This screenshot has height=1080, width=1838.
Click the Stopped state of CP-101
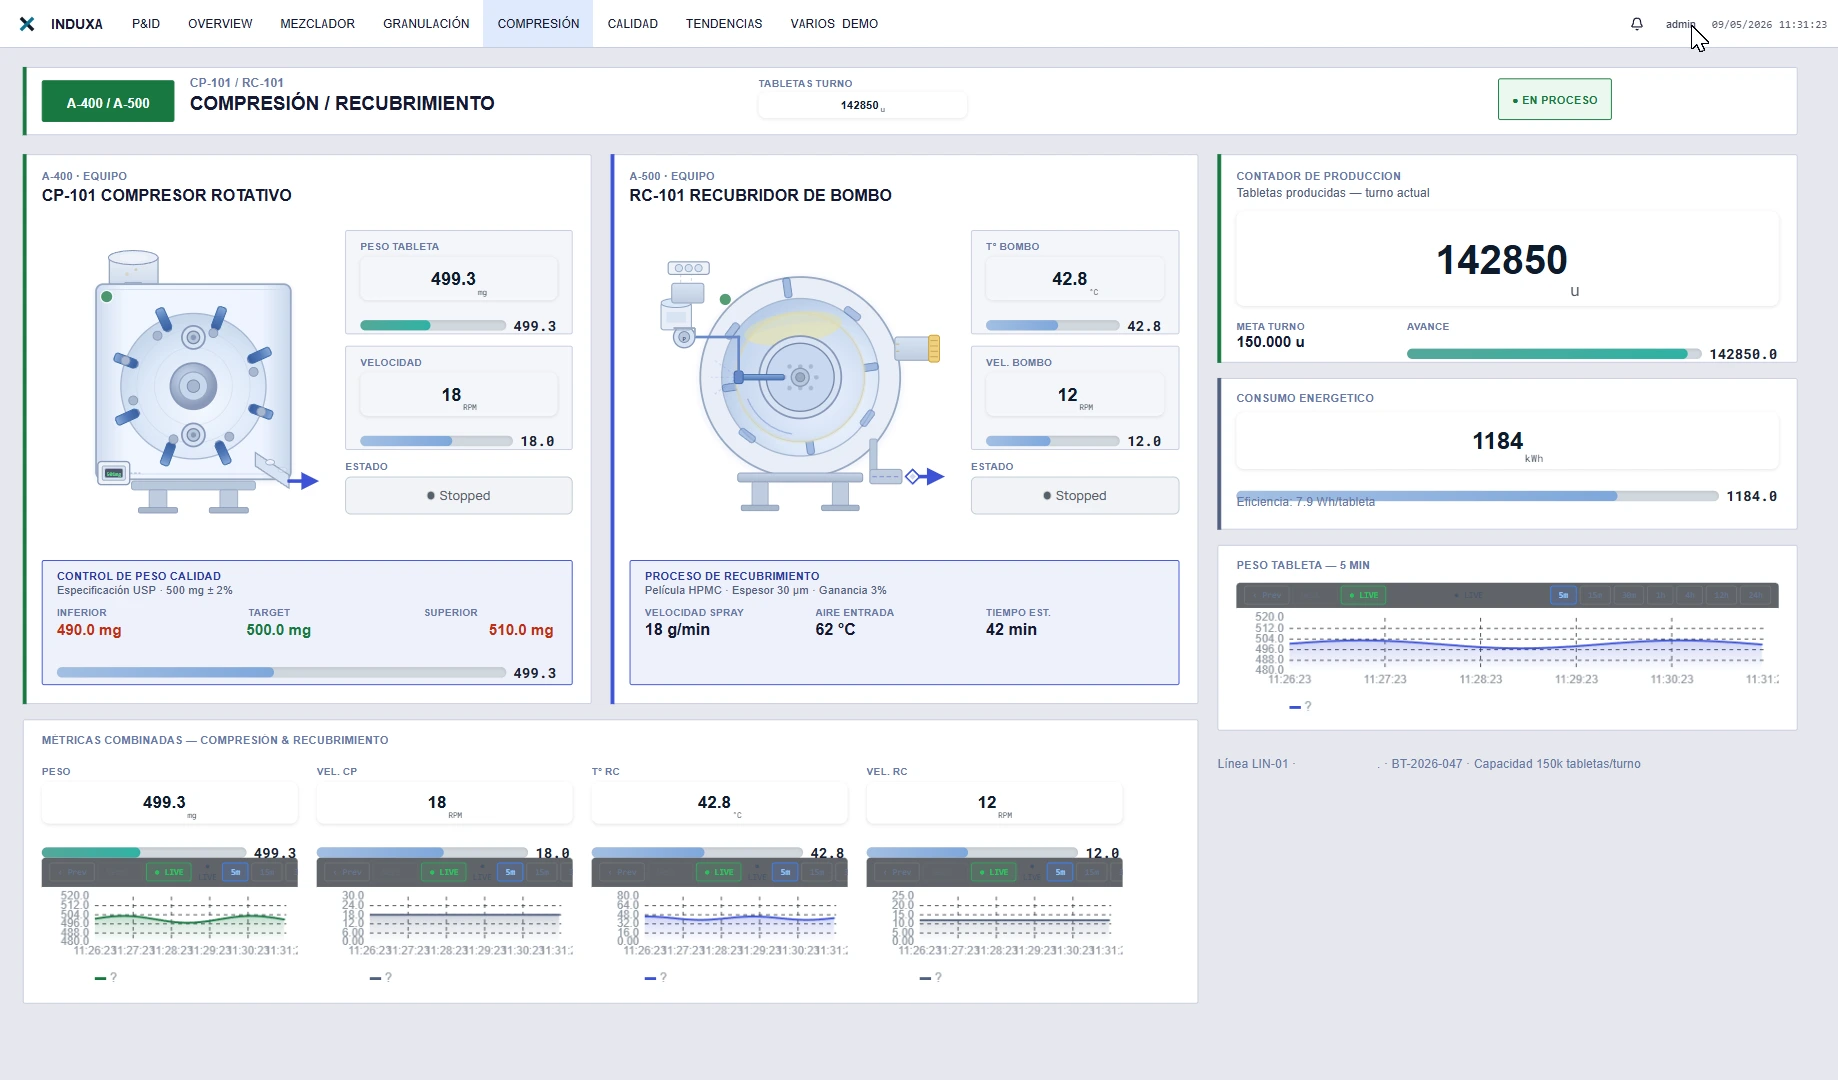[459, 496]
